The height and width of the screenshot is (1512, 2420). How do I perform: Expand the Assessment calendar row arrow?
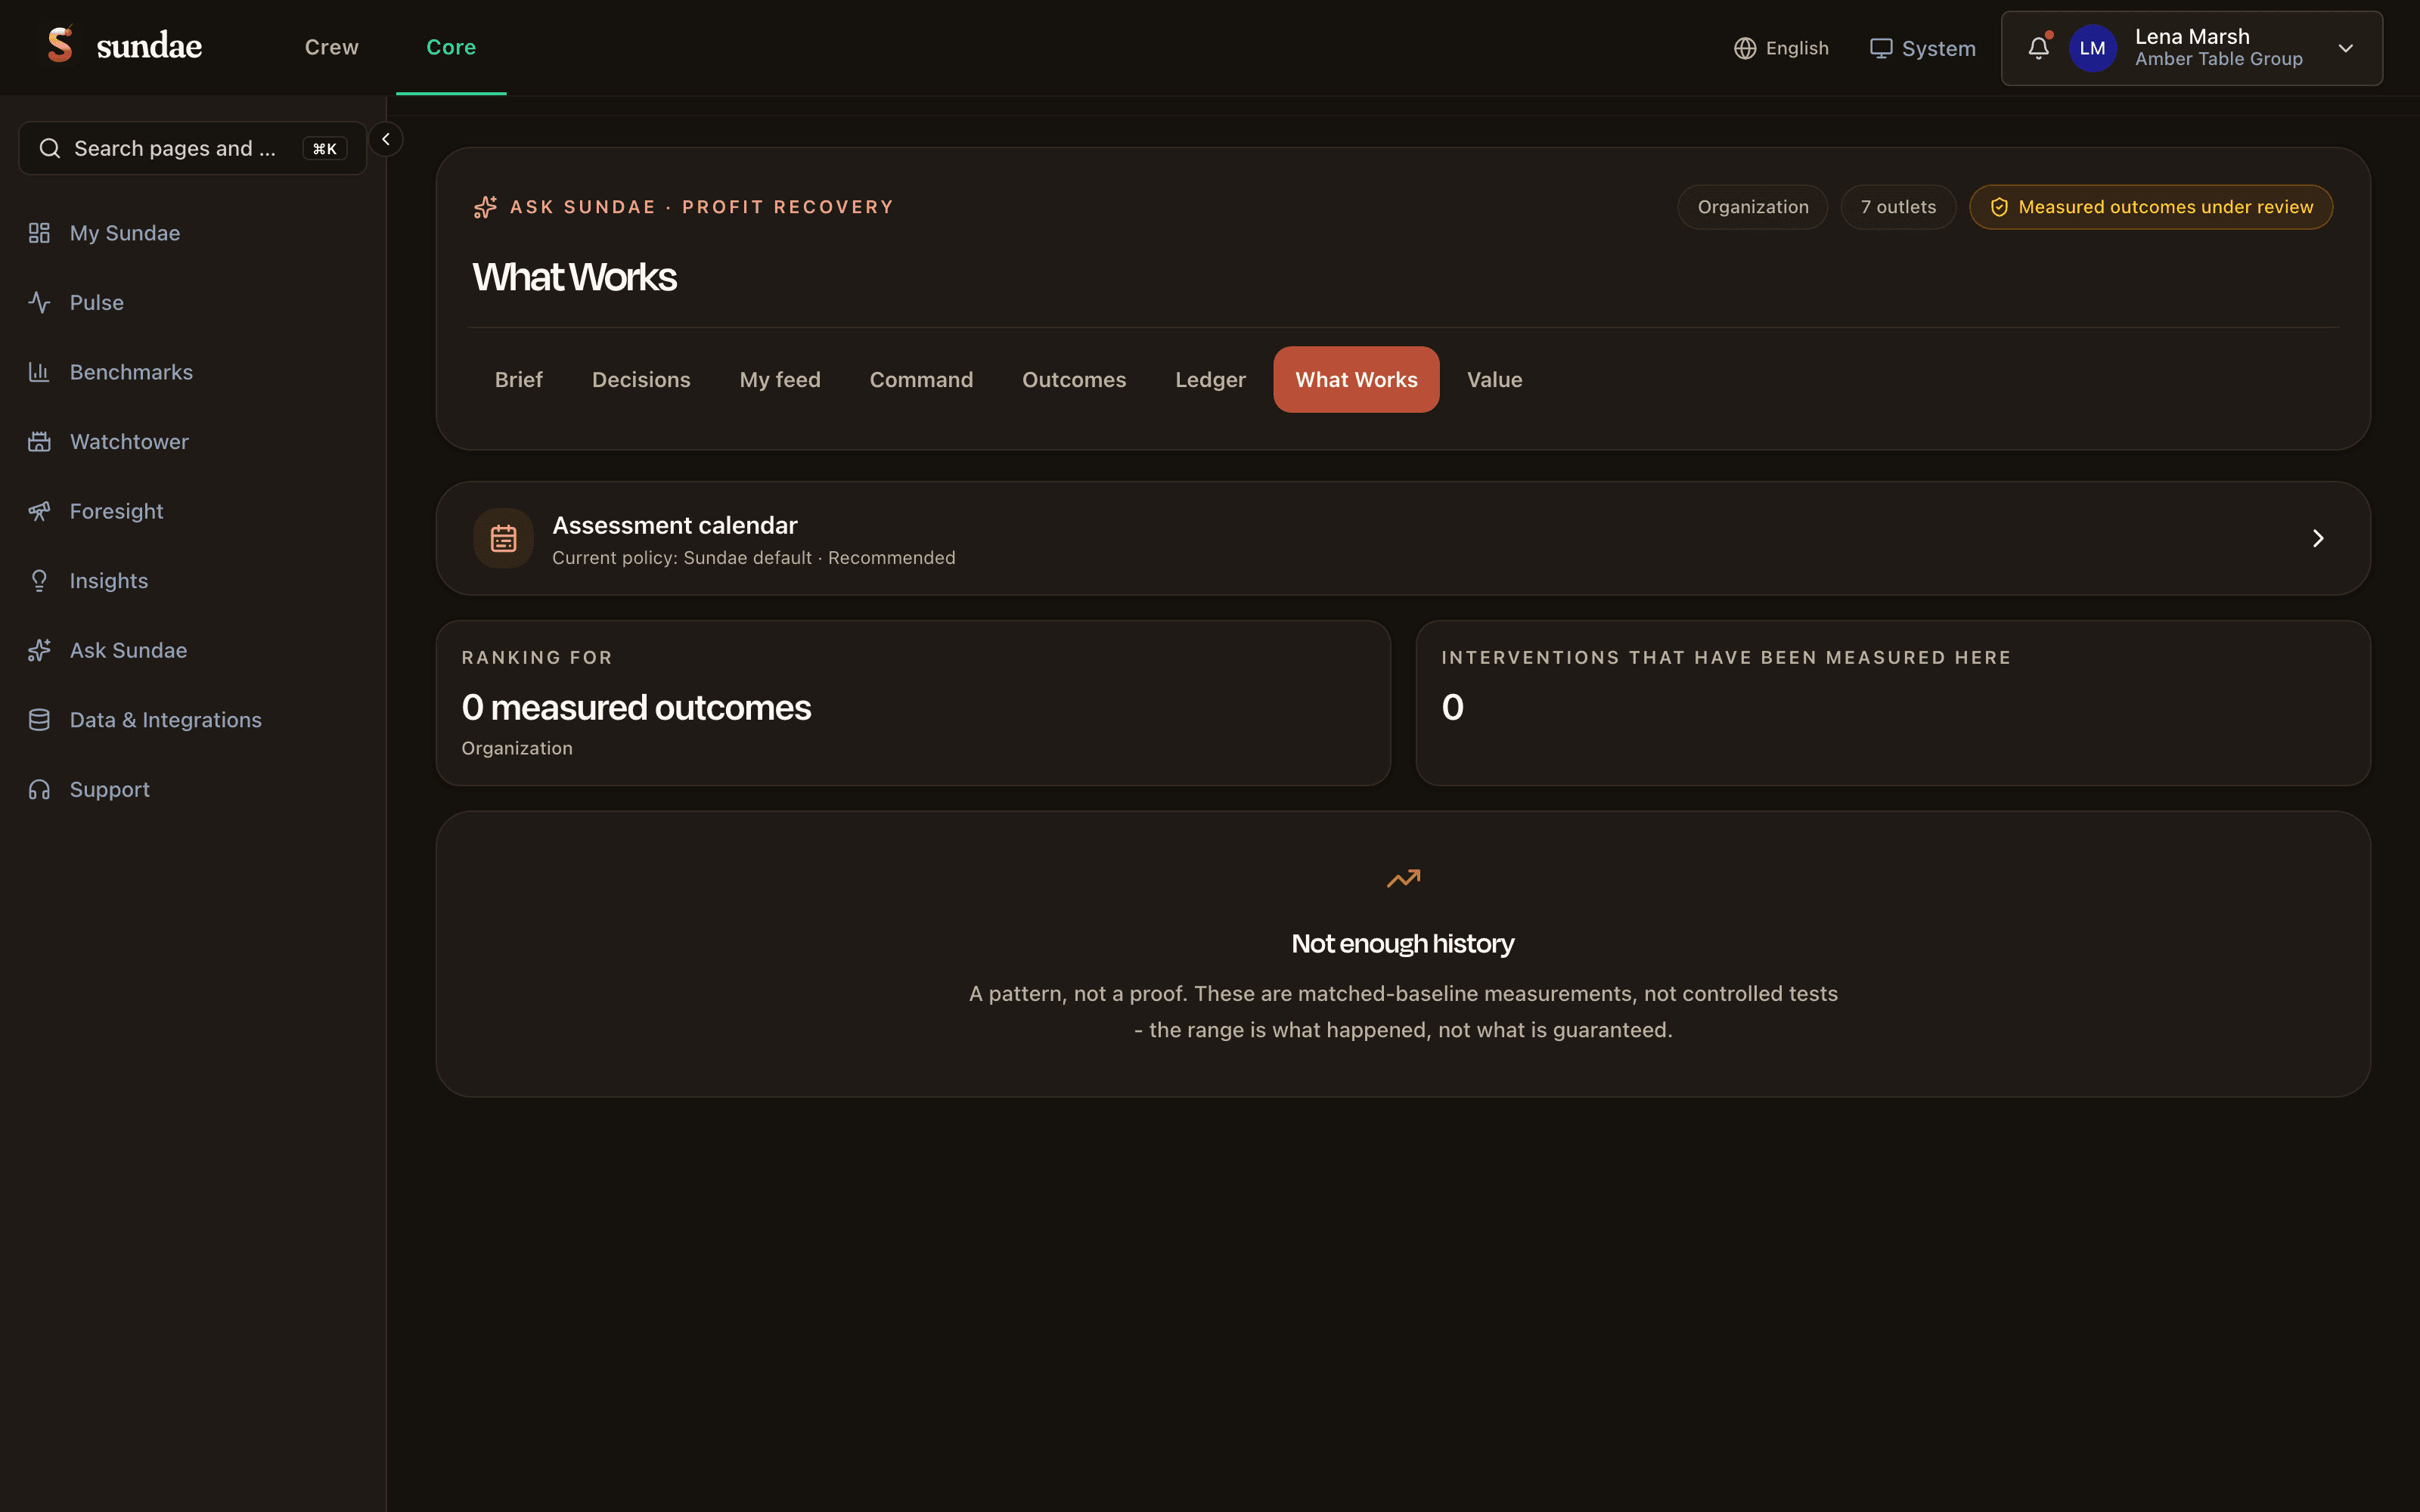(2317, 538)
